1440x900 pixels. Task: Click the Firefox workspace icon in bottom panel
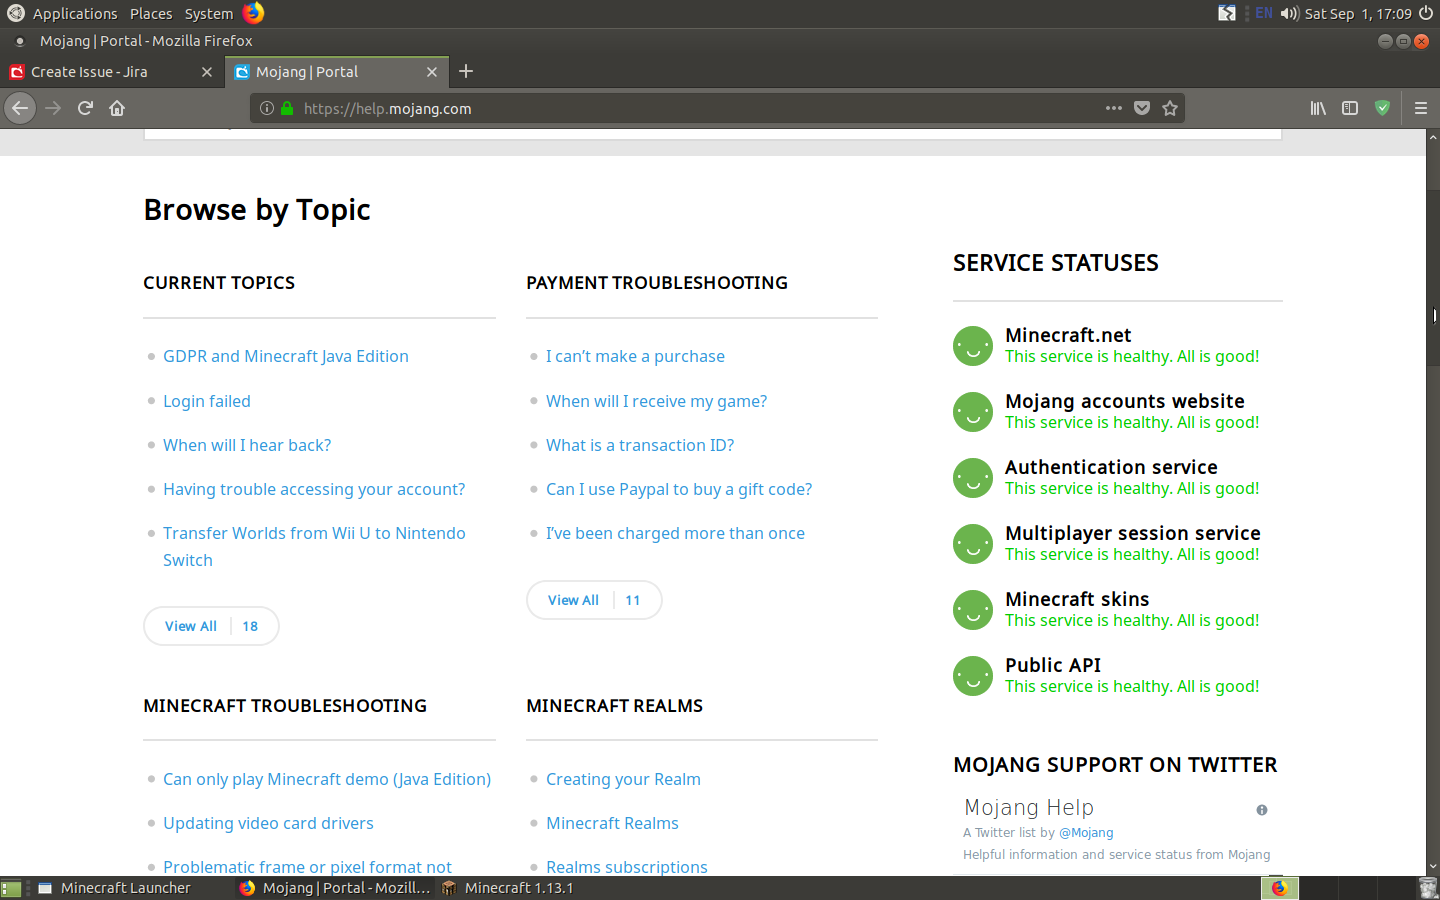1279,888
